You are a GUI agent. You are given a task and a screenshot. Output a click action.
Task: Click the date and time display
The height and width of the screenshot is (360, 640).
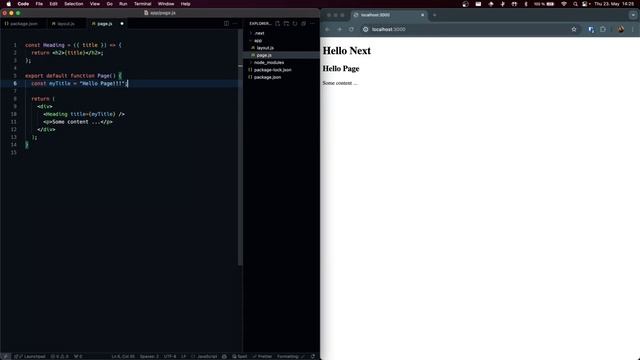coord(614,4)
